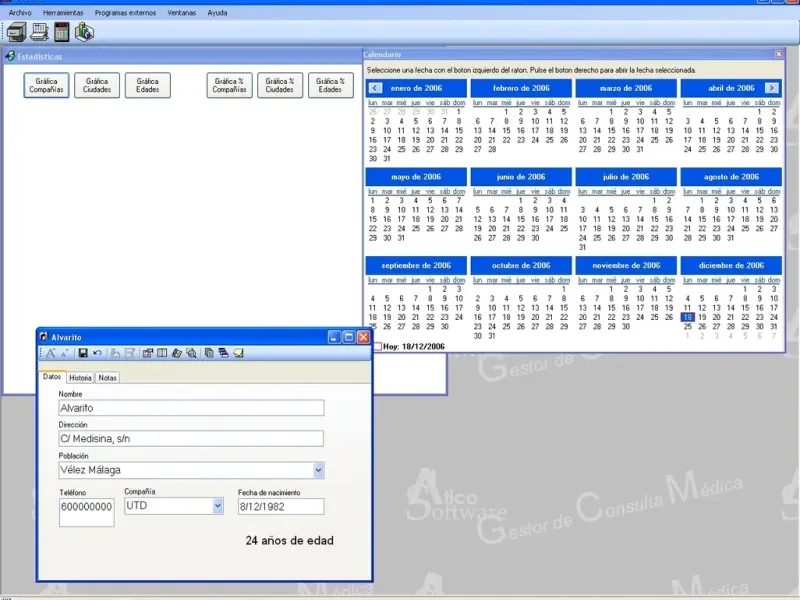Image resolution: width=800 pixels, height=600 pixels.
Task: Click the two-column layout icon in Alvarito toolbar
Action: [x=162, y=353]
